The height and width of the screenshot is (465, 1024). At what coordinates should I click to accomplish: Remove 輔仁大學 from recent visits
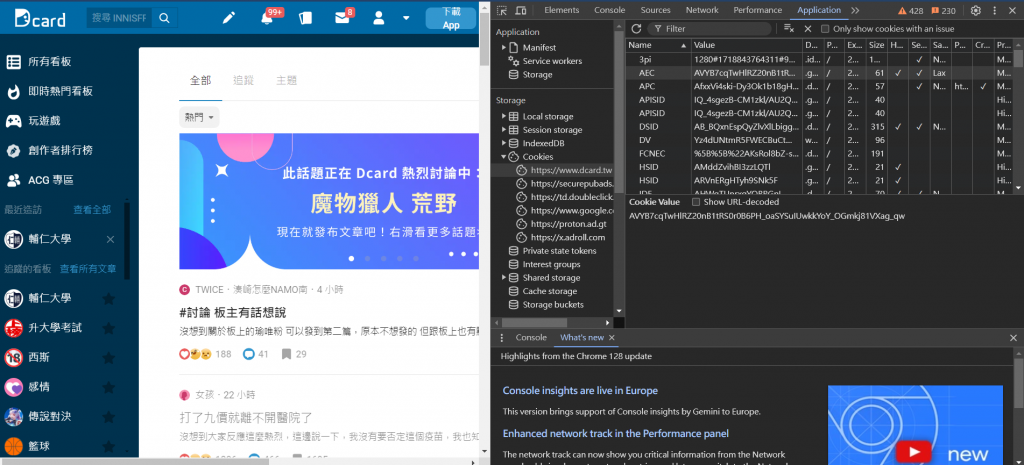tap(110, 240)
